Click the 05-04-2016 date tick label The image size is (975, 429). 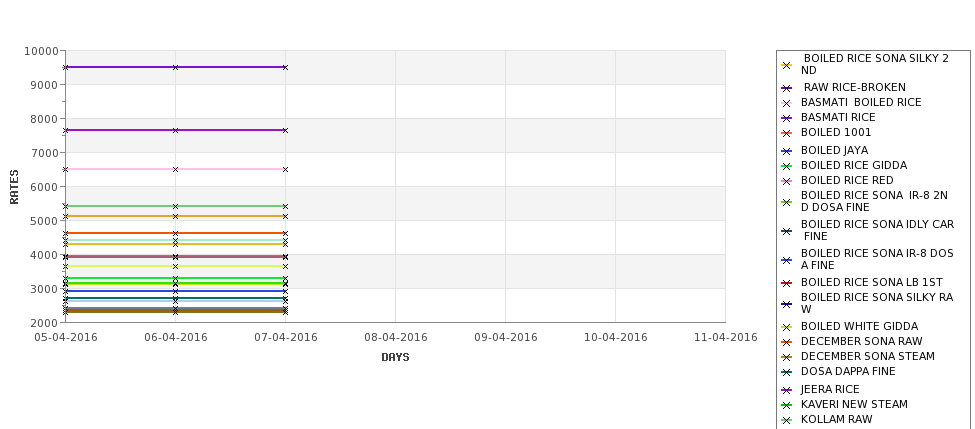point(65,338)
